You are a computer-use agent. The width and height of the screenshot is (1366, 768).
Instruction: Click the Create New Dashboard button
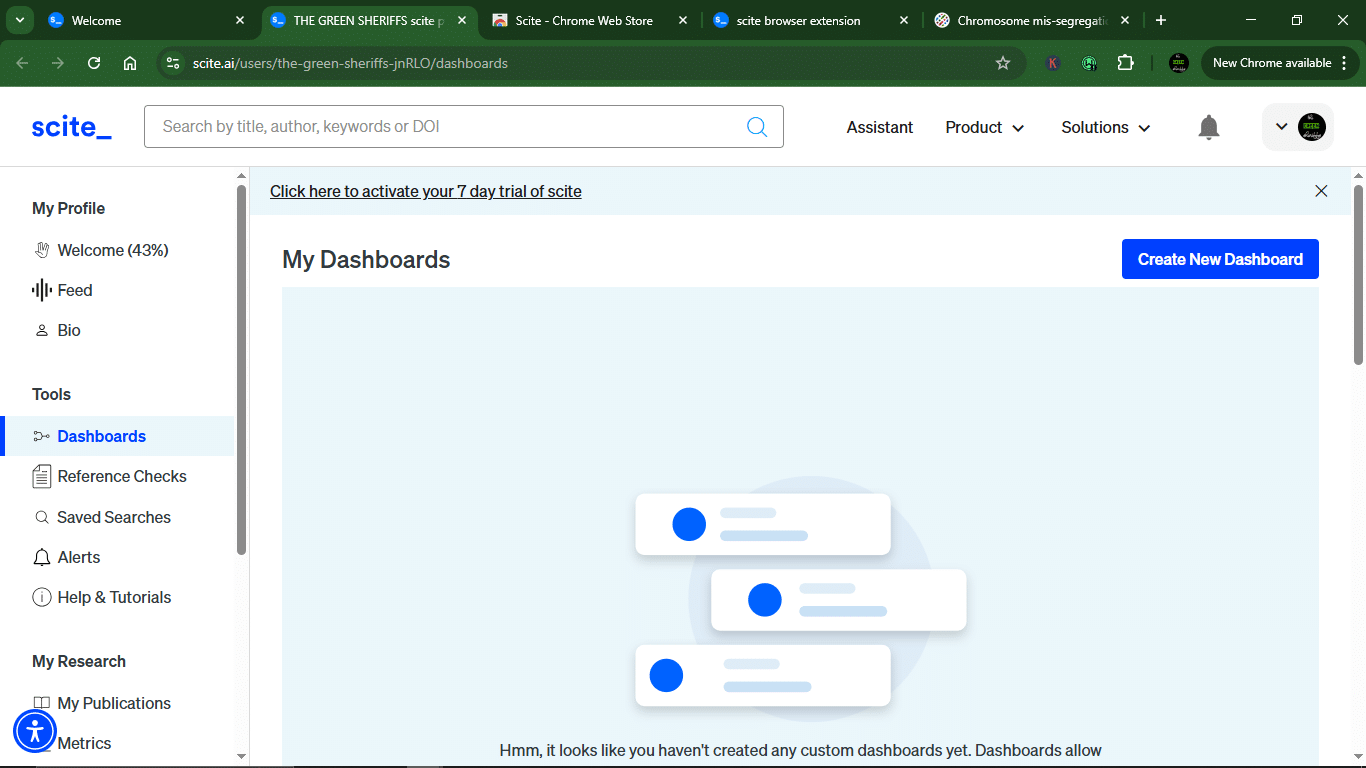1220,259
